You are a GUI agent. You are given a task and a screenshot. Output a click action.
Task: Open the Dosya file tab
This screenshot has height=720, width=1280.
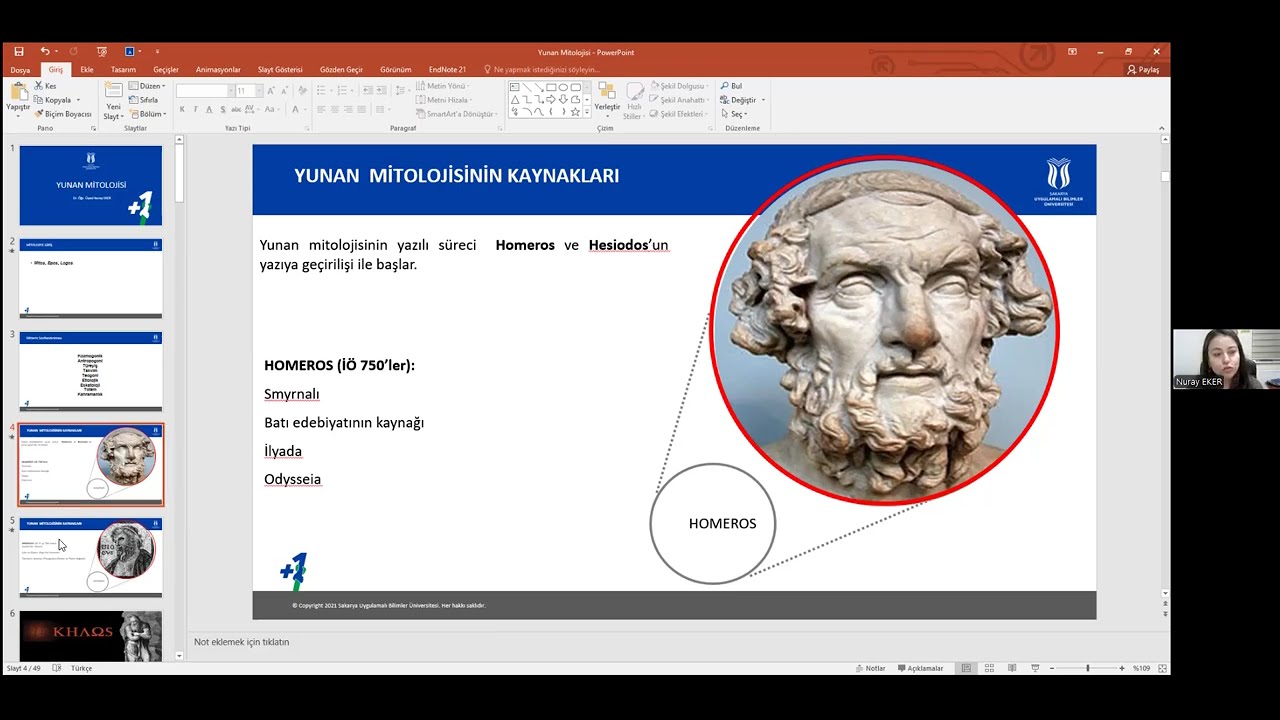tap(20, 70)
